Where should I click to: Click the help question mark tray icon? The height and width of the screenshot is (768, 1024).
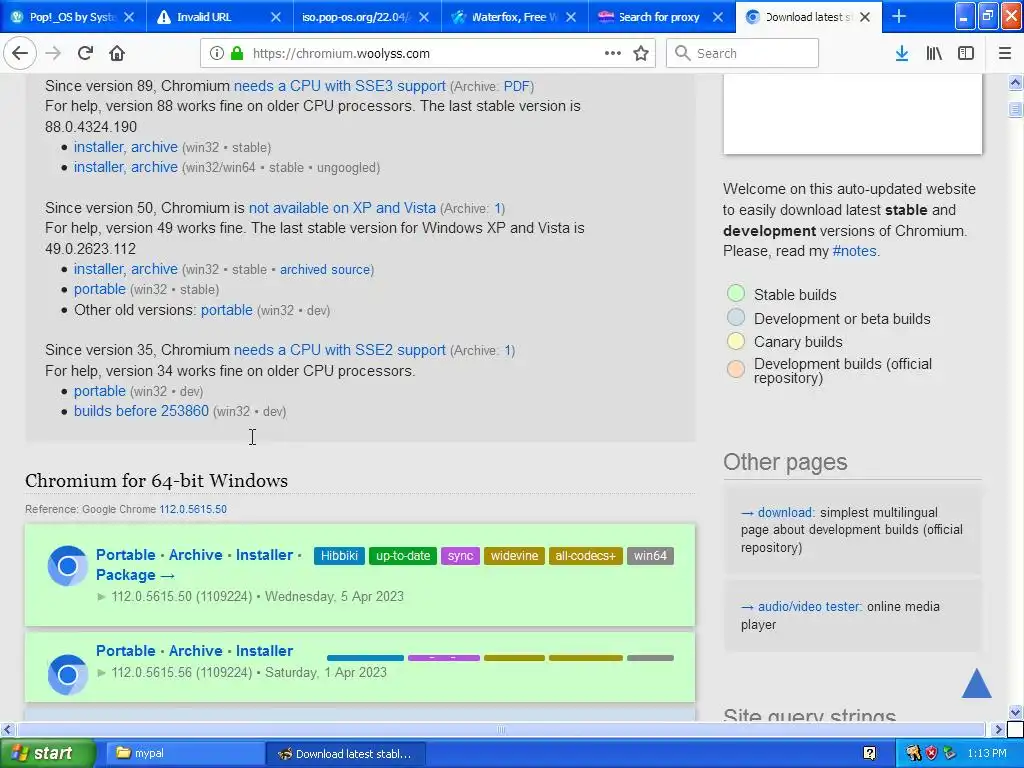click(869, 753)
